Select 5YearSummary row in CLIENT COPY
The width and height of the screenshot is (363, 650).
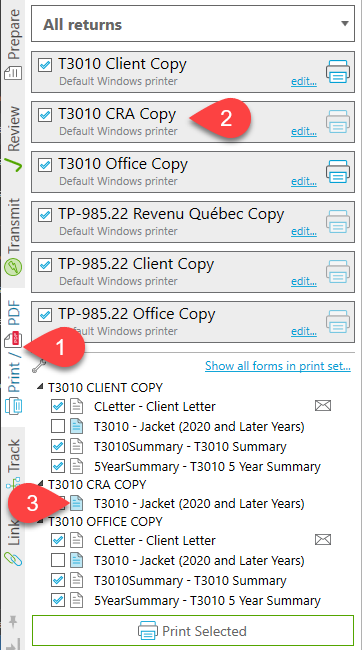tap(207, 467)
